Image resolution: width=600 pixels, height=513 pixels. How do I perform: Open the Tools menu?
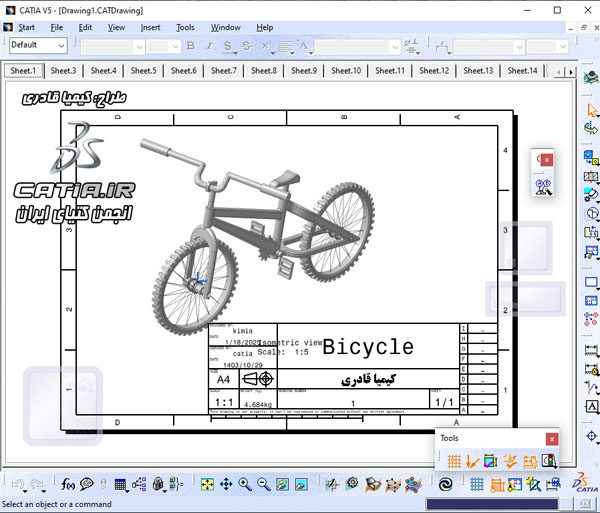click(x=185, y=28)
